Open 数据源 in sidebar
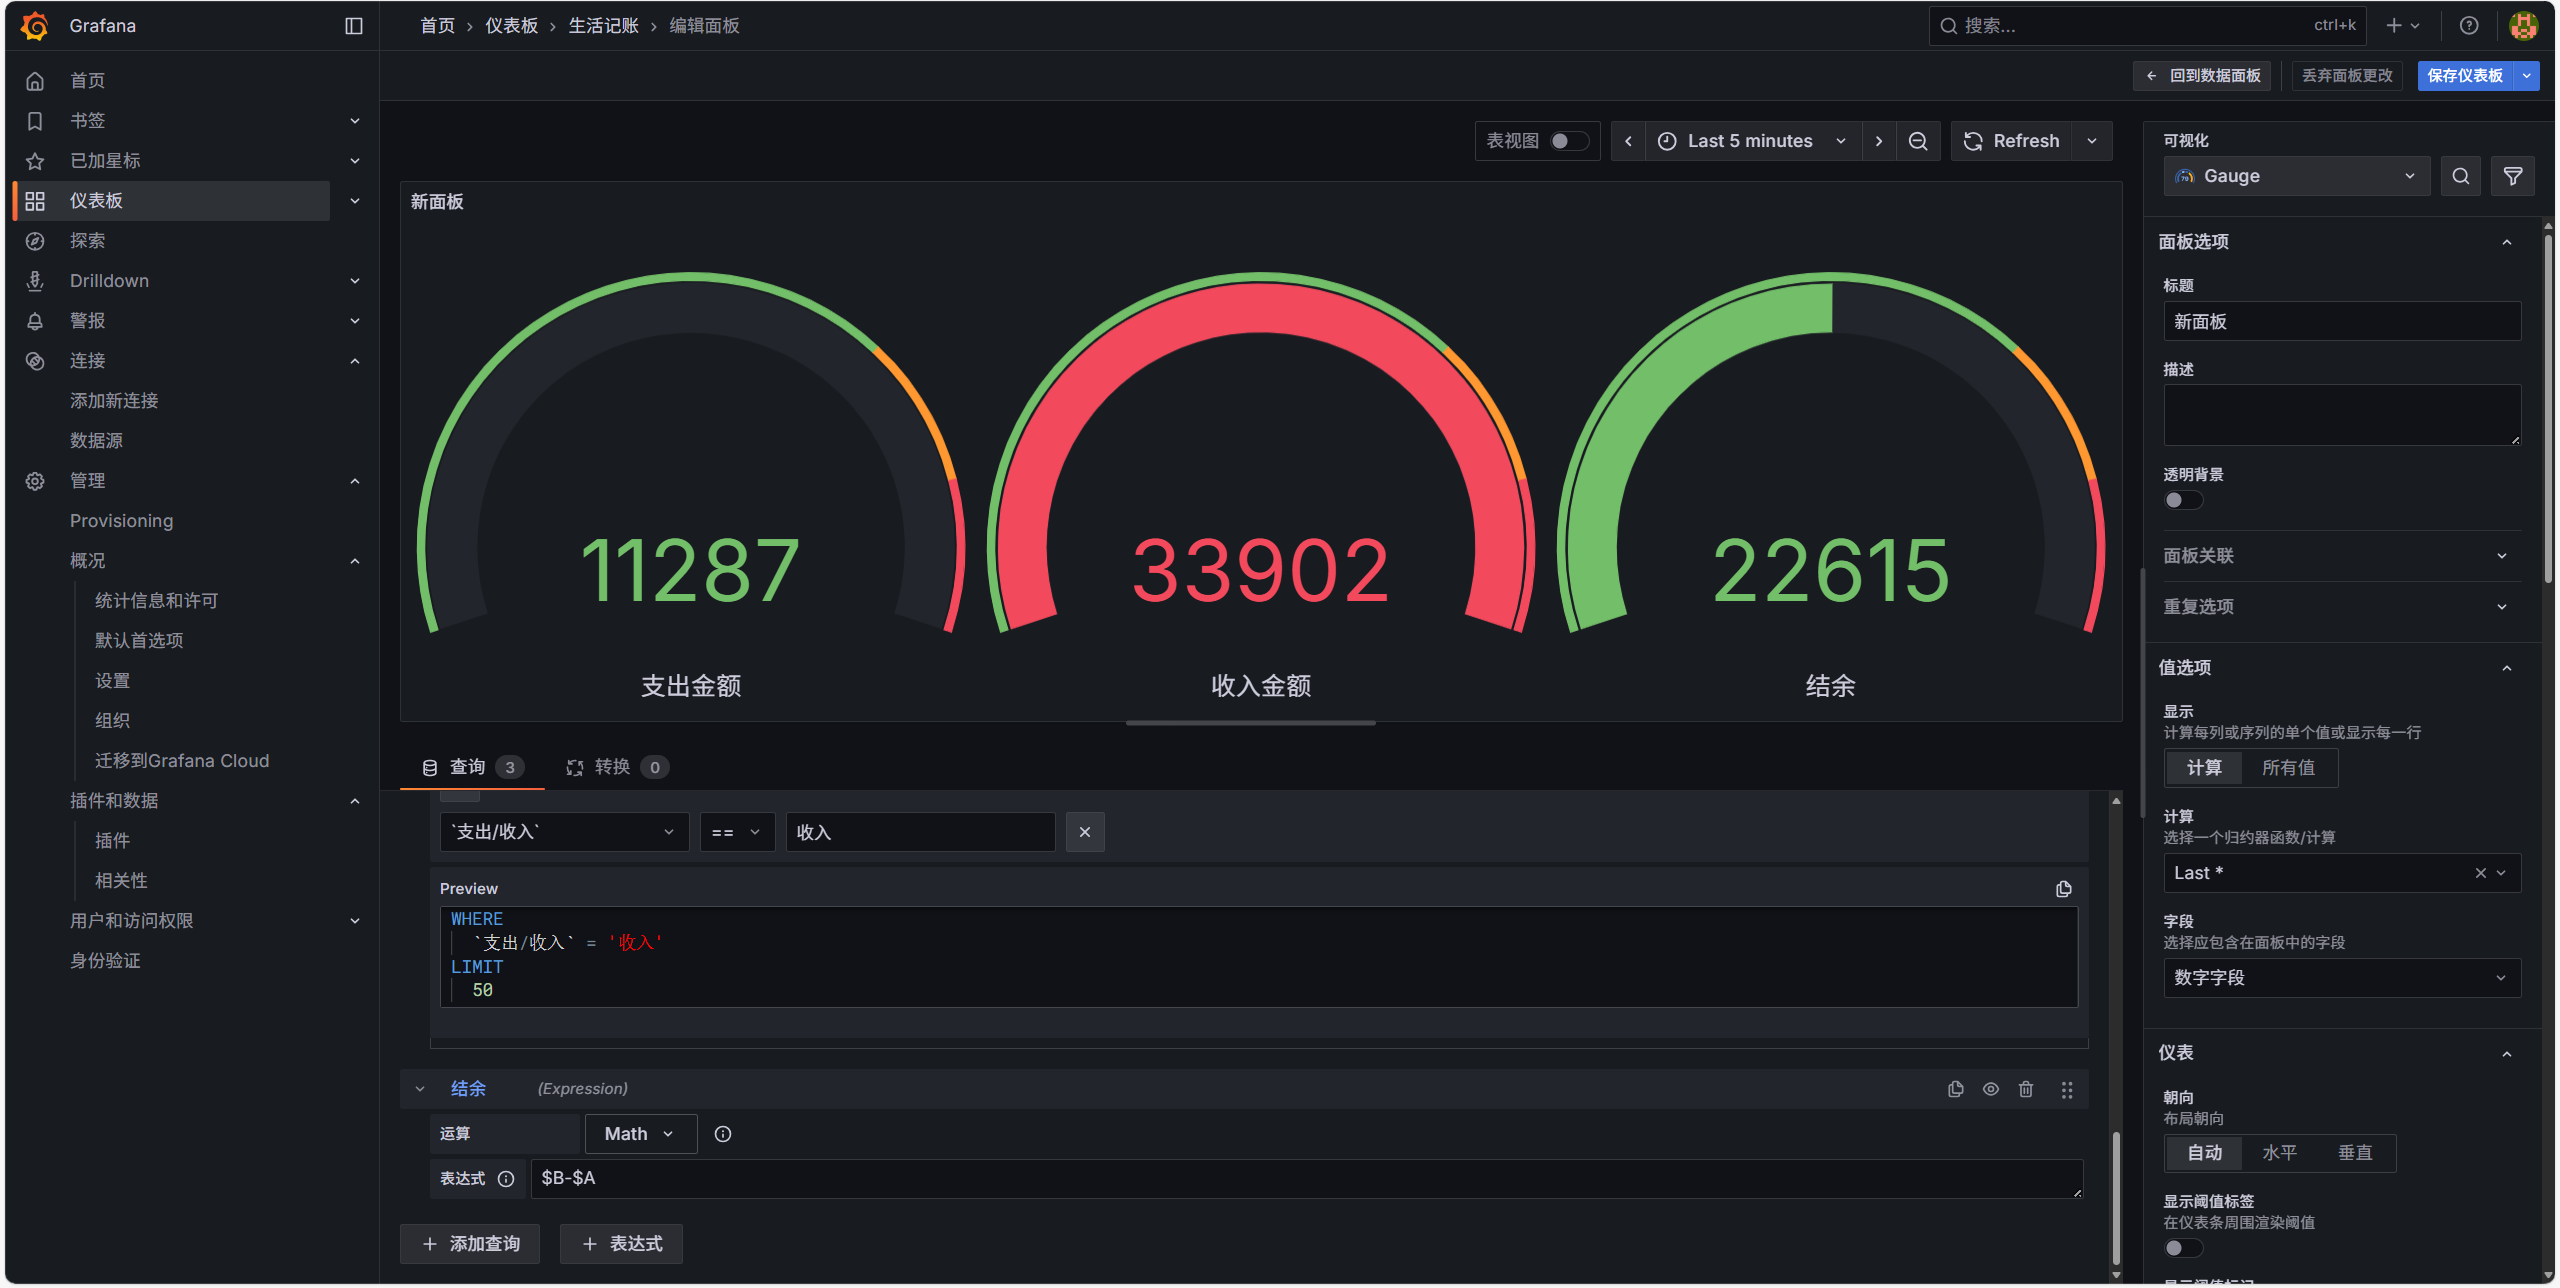The image size is (2560, 1288). click(96, 441)
